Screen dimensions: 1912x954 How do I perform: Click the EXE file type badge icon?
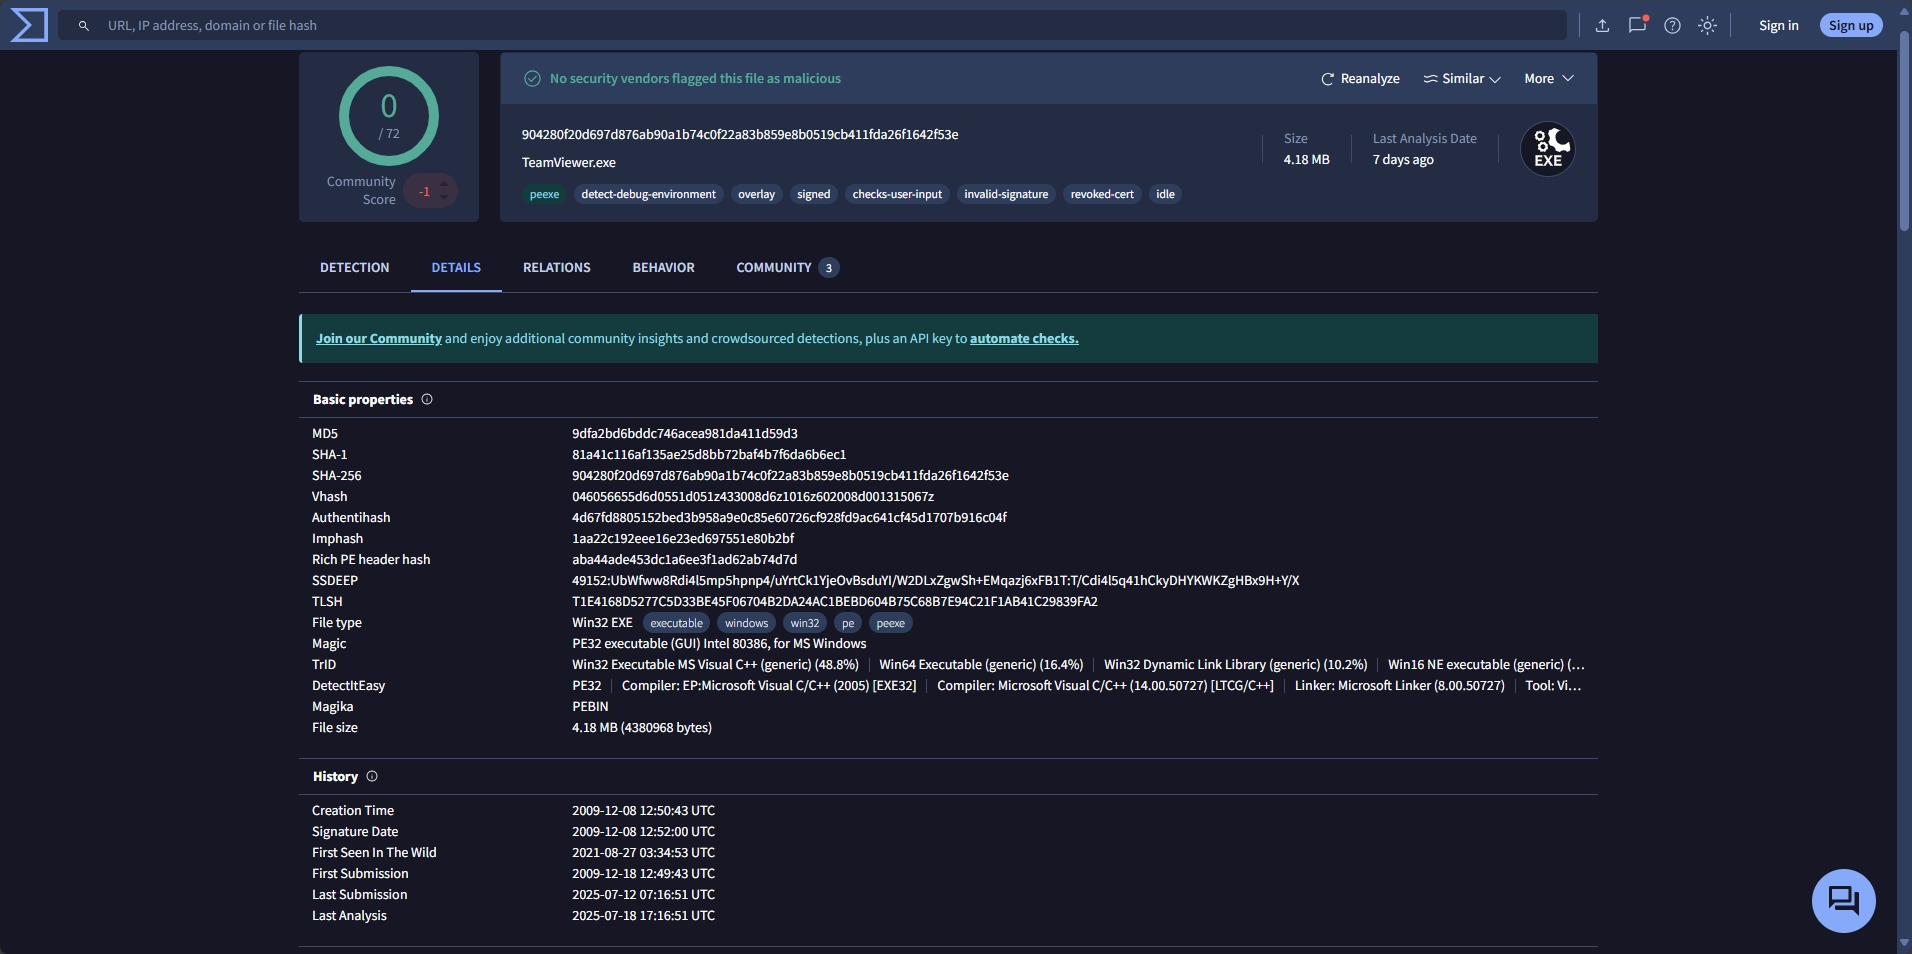[x=1547, y=149]
